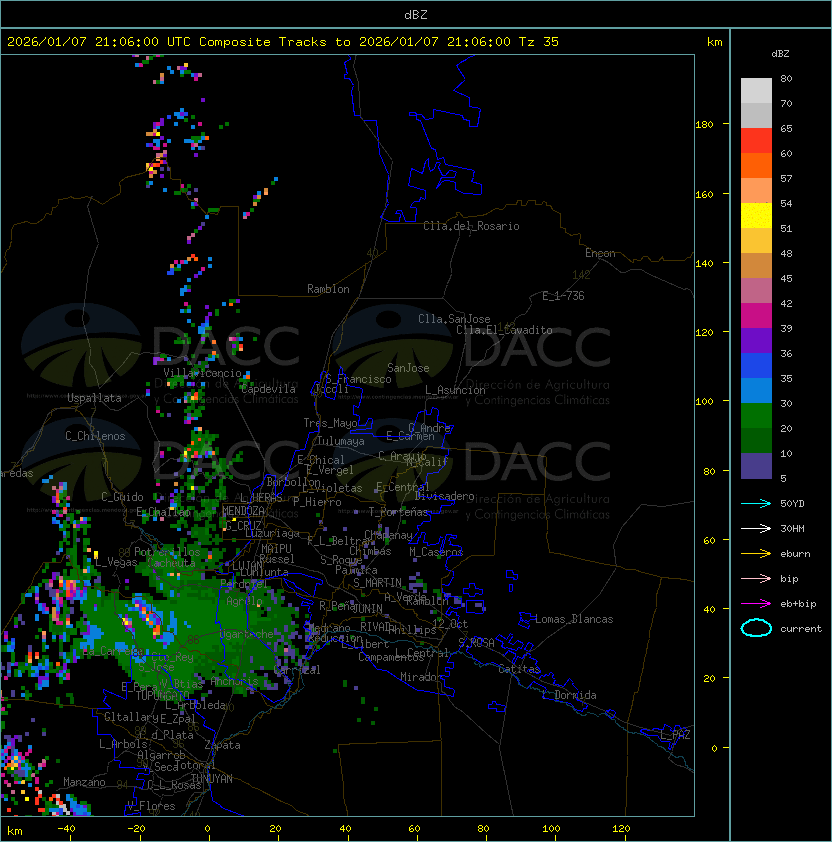The image size is (832, 842).
Task: Pick the light blue 30–35 dBZ swatch
Action: 756,391
